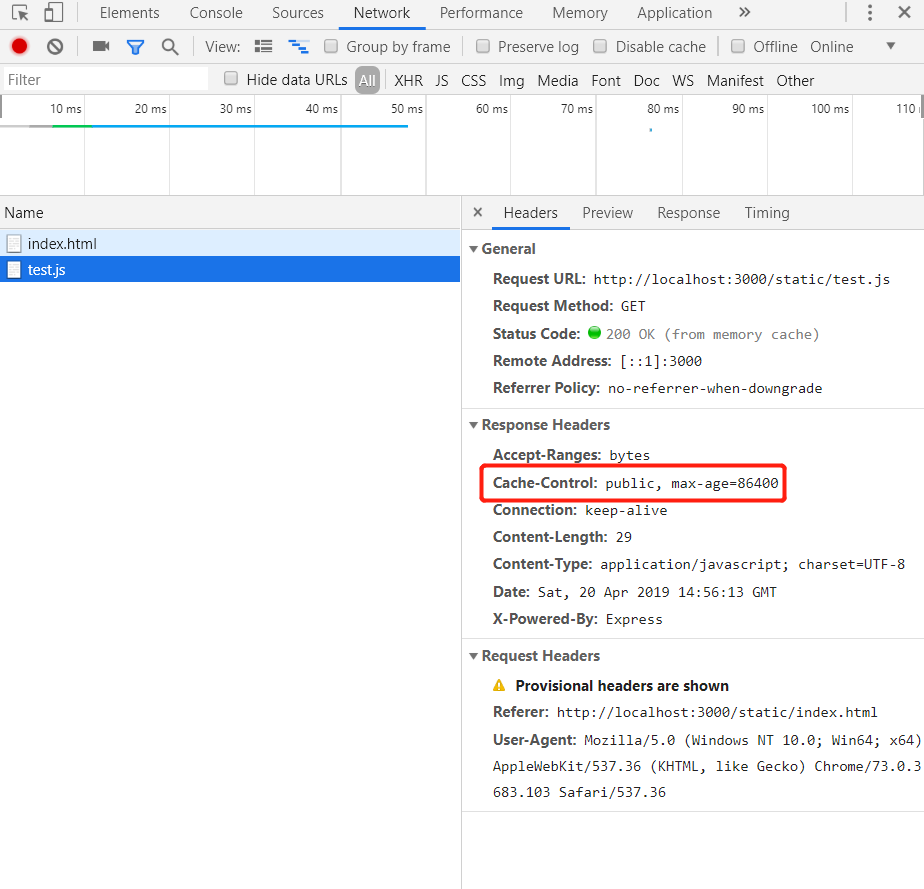Select the Network tab
924x889 pixels.
[382, 13]
